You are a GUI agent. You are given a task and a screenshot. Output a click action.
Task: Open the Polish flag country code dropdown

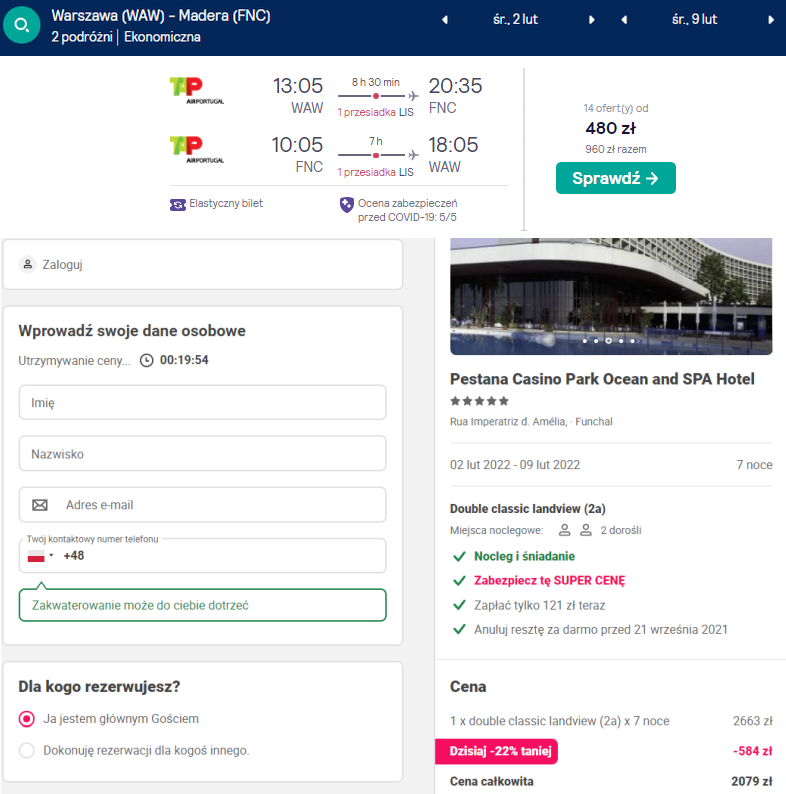[40, 555]
